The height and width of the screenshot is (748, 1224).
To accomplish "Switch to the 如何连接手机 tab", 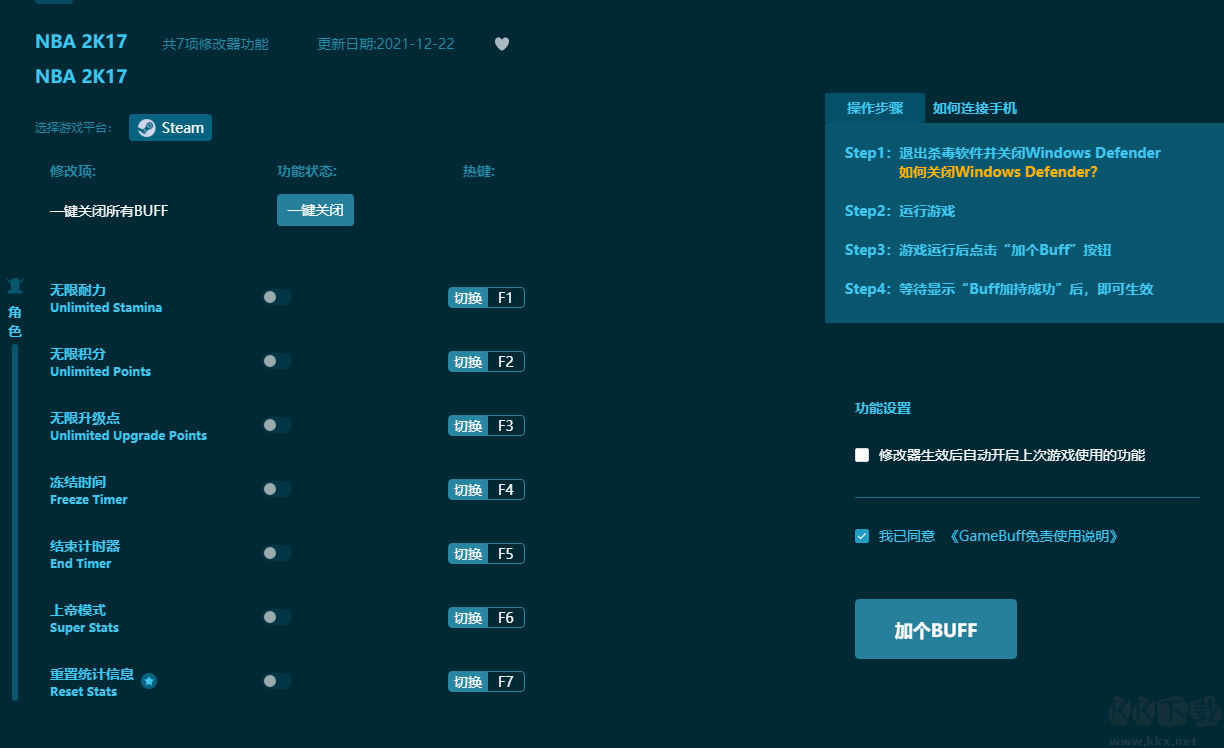I will (975, 108).
